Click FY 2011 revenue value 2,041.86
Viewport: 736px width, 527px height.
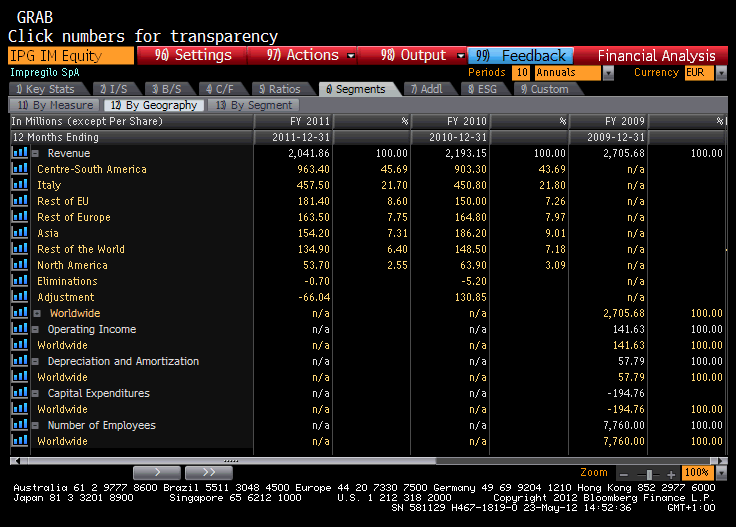click(309, 153)
